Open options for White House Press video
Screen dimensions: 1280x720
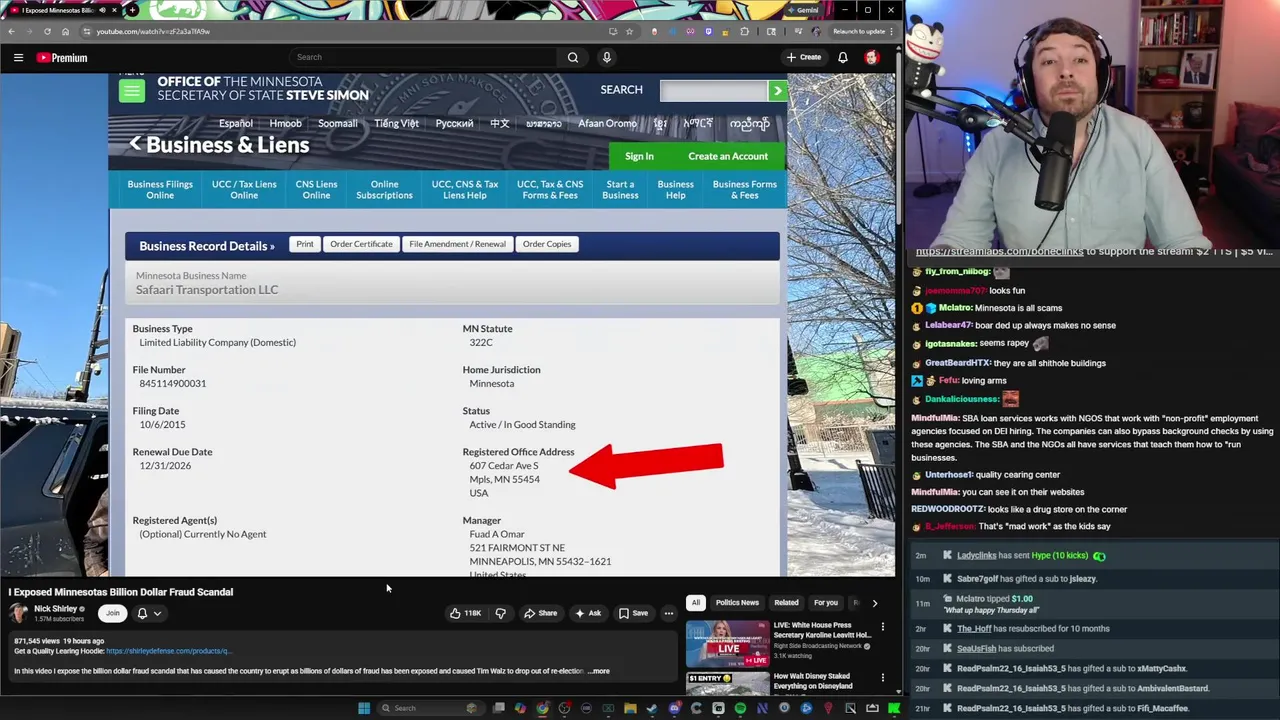(882, 627)
